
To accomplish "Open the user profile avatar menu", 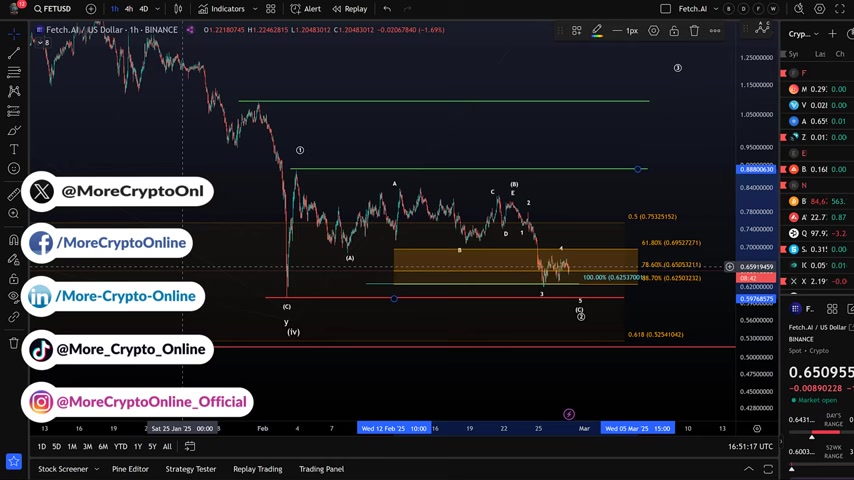I will (15, 8).
